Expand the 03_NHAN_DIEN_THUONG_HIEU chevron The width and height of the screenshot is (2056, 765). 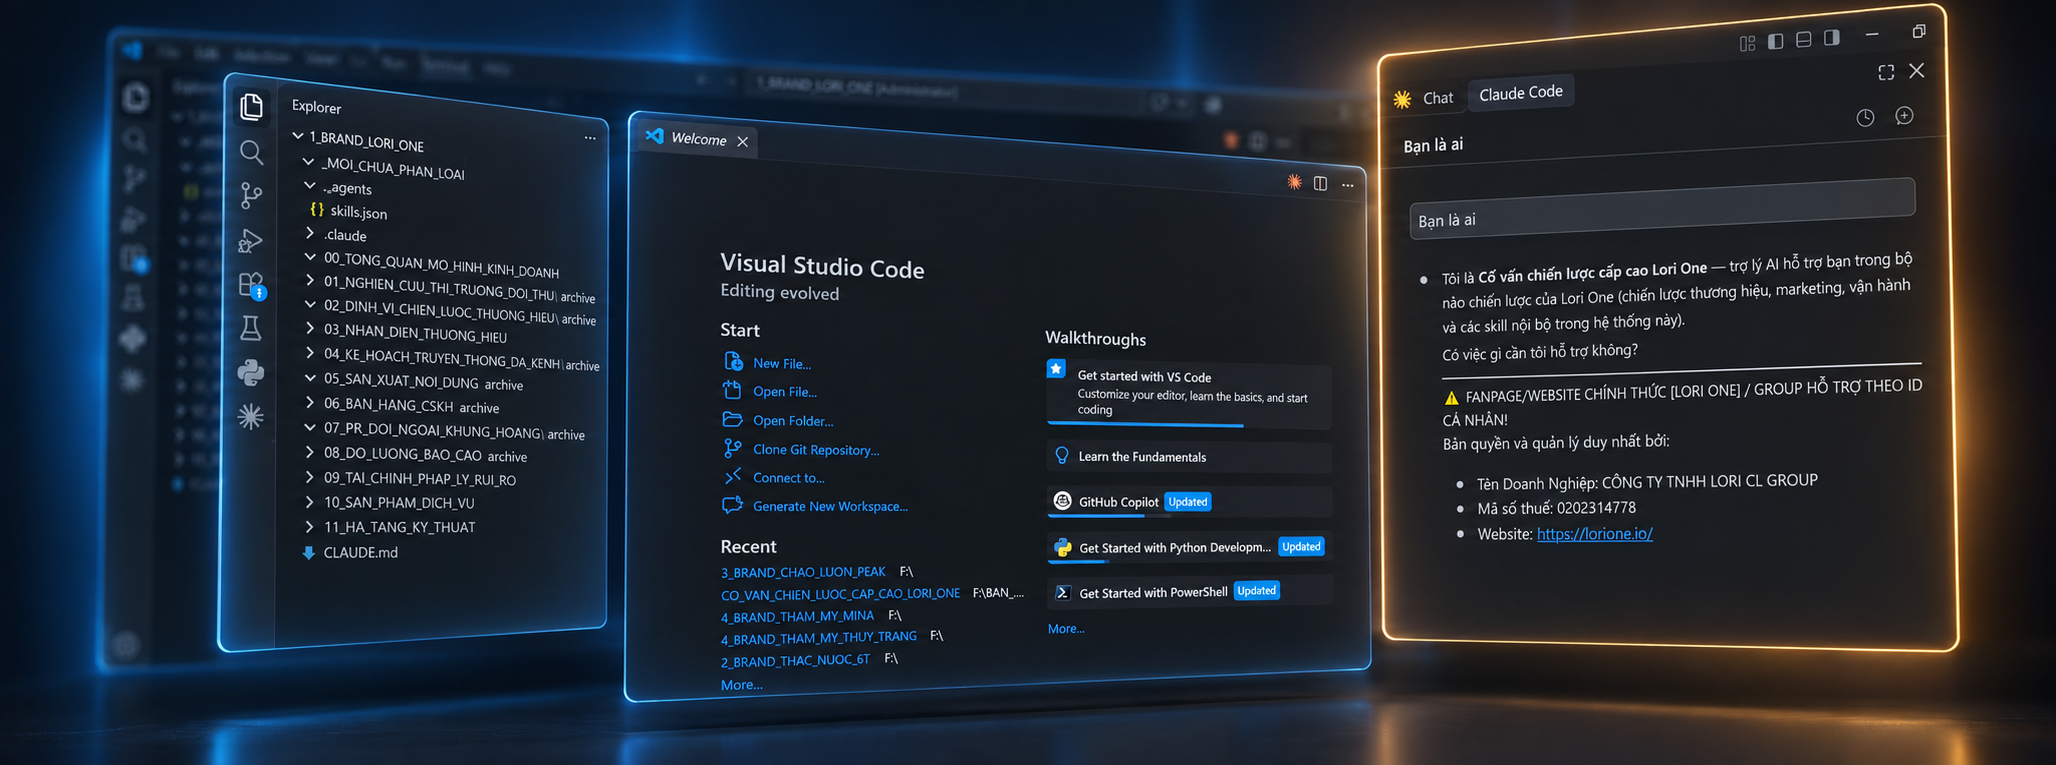[310, 328]
